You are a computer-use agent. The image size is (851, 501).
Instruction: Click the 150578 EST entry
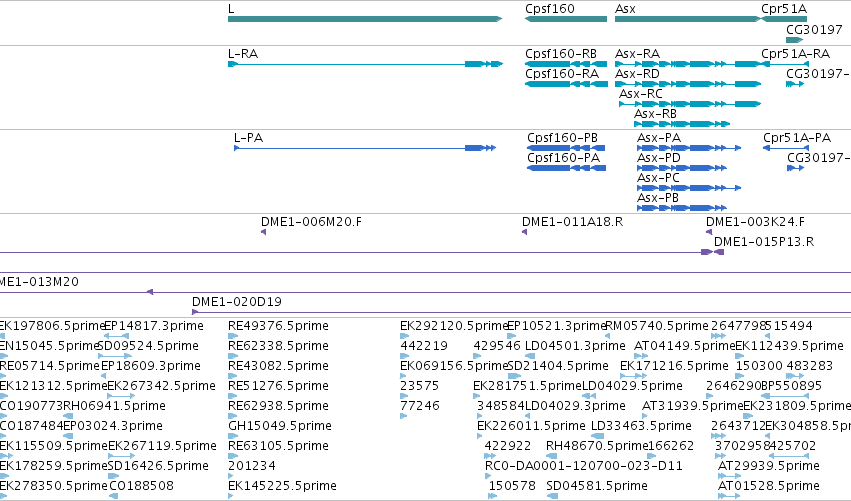pyautogui.click(x=512, y=486)
